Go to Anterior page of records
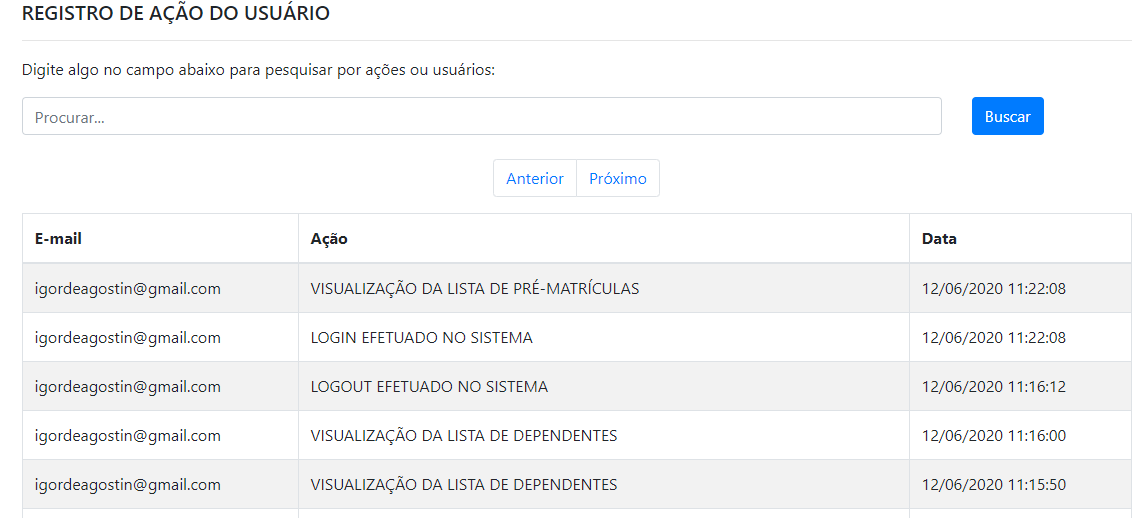 [535, 179]
